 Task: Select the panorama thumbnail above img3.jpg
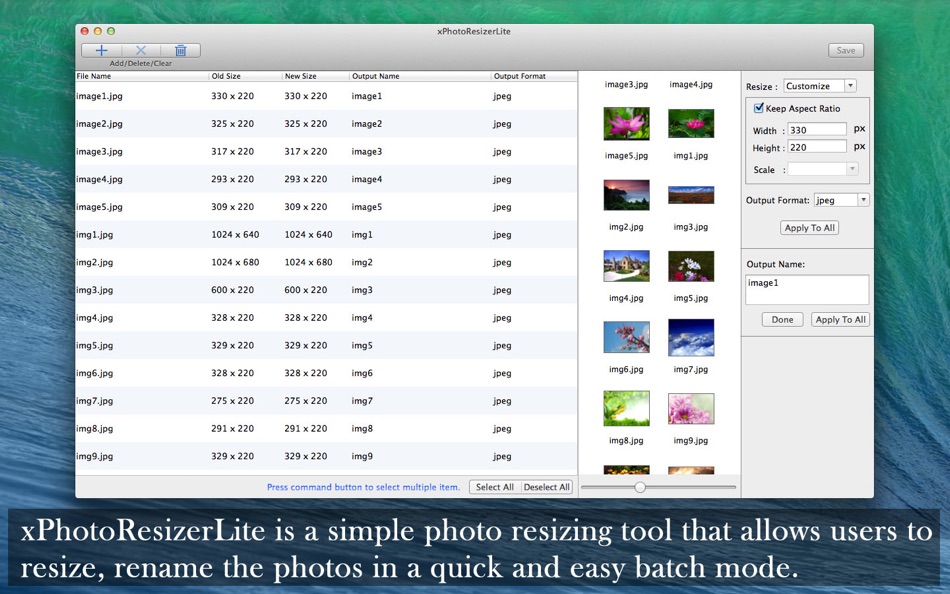tap(691, 195)
